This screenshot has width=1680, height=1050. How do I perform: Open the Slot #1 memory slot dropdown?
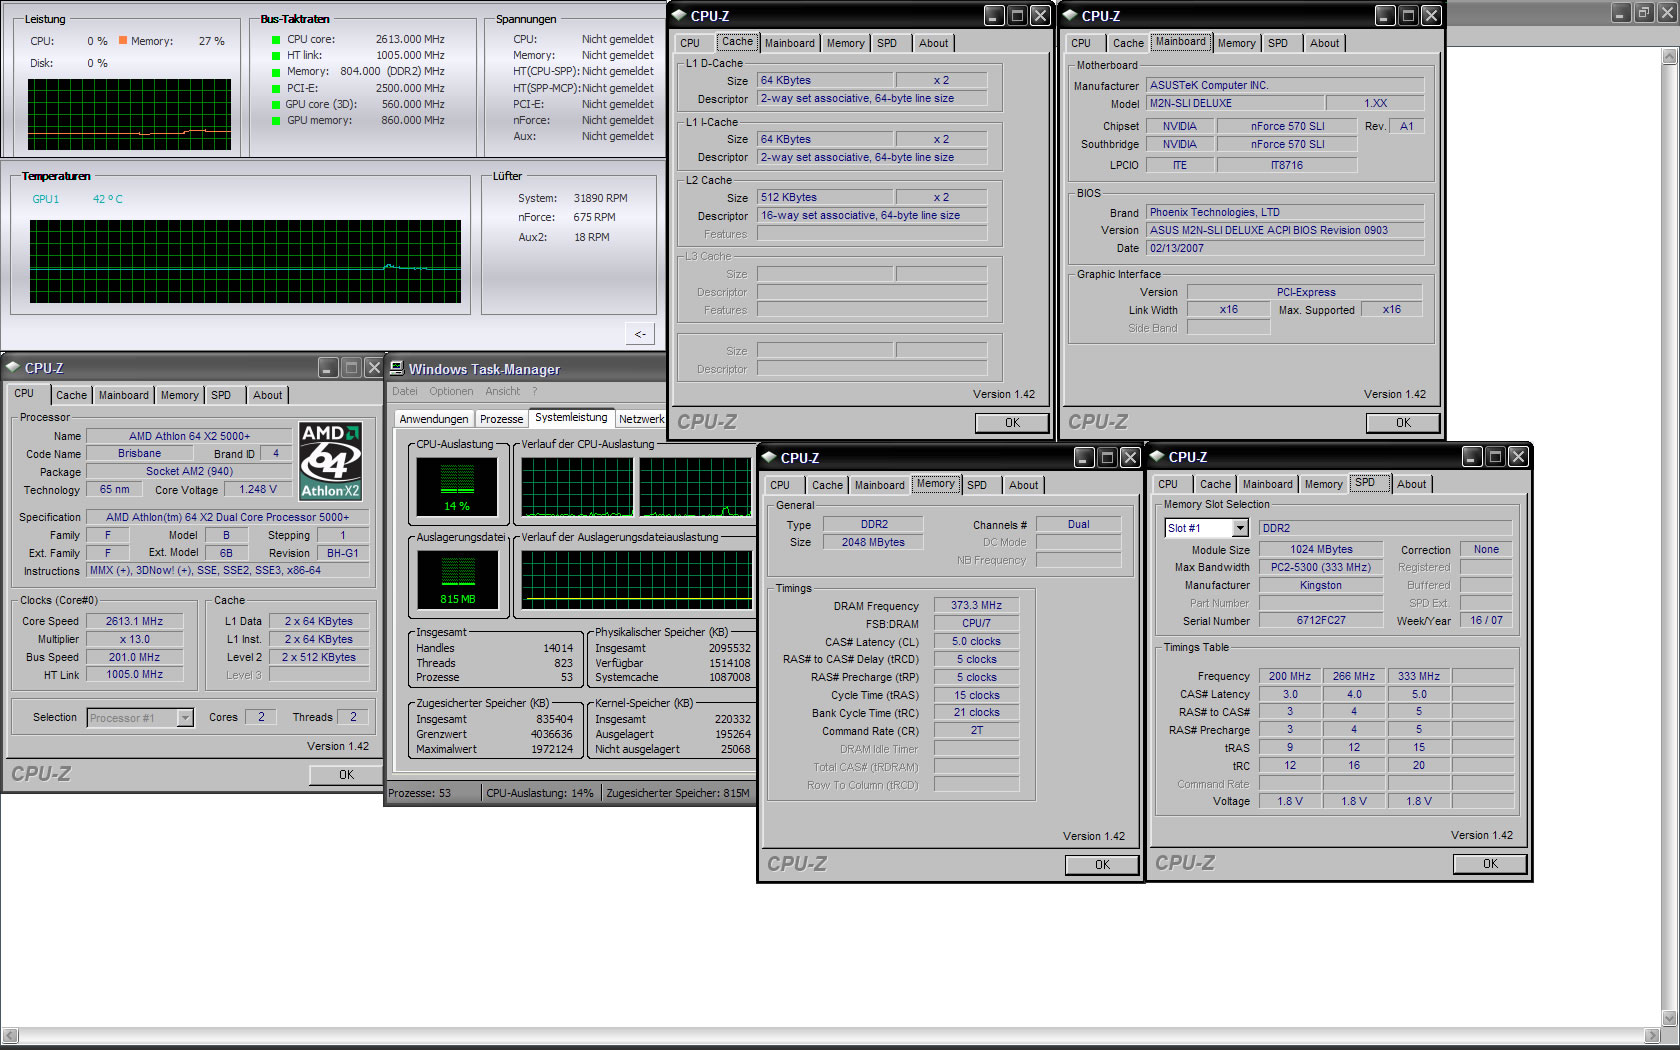1240,528
